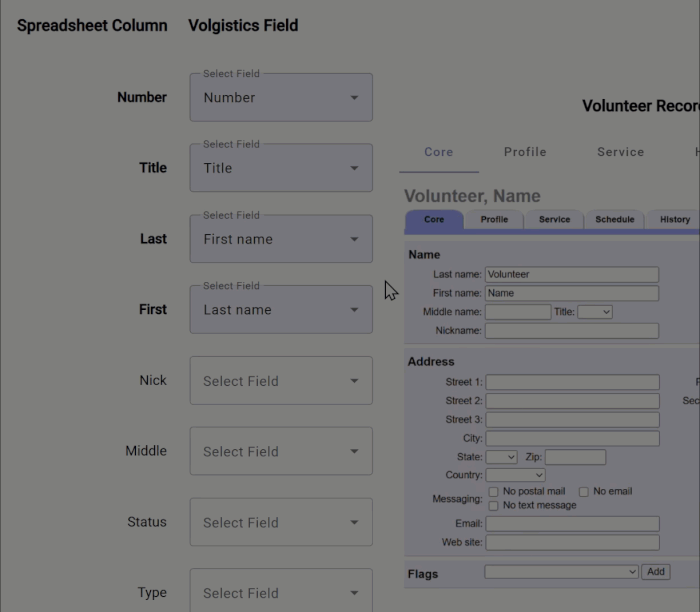
Task: Select the History tab in volunteer record
Action: (x=674, y=220)
